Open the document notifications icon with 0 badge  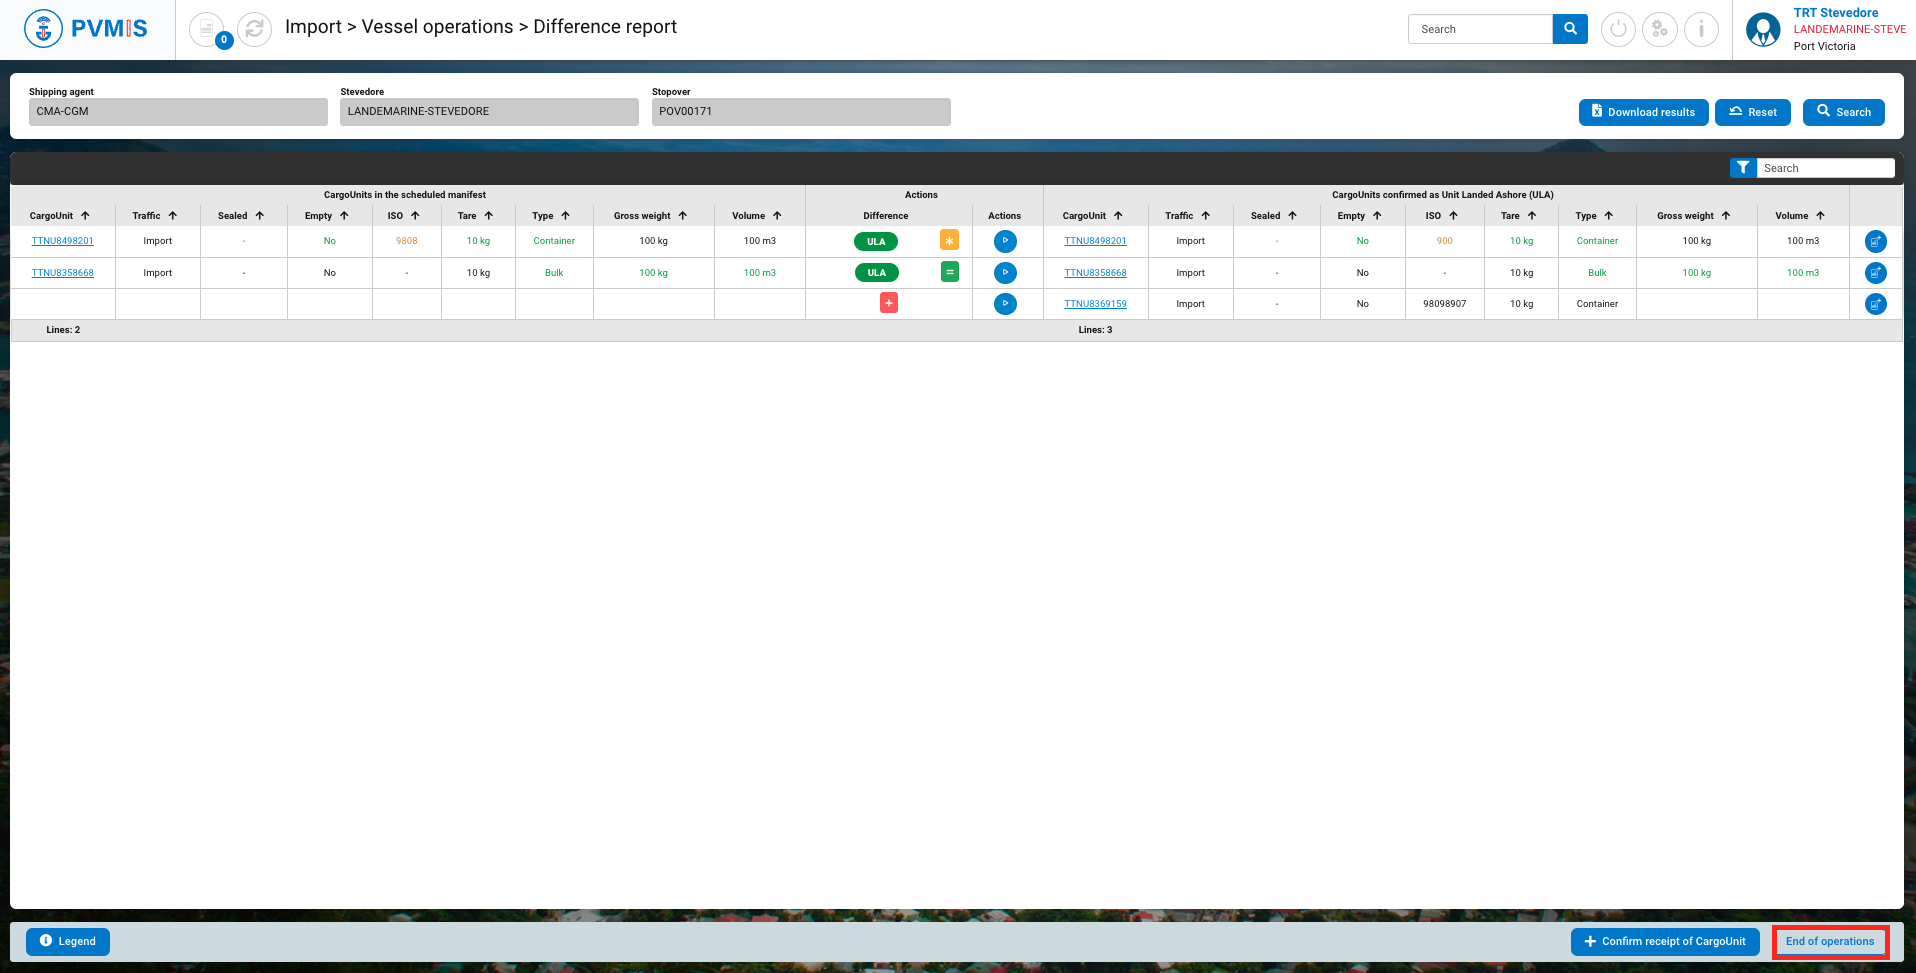pyautogui.click(x=207, y=29)
